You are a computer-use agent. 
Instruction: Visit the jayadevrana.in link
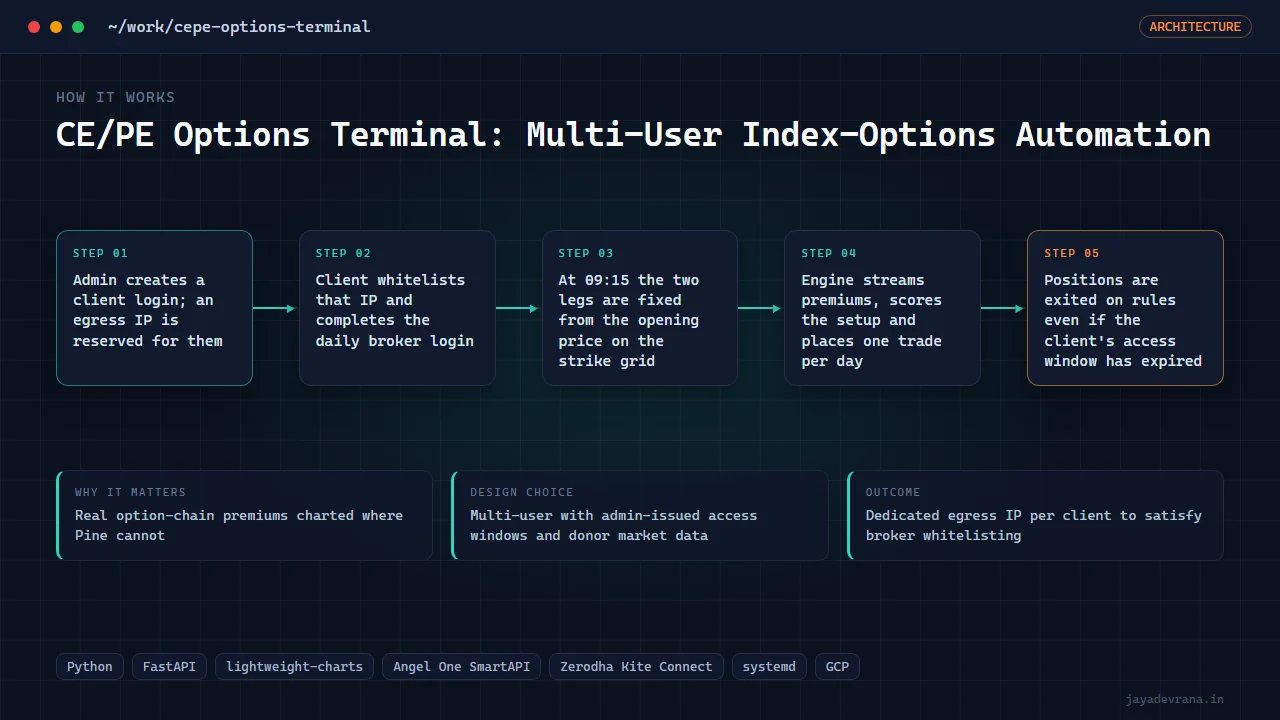(1174, 700)
